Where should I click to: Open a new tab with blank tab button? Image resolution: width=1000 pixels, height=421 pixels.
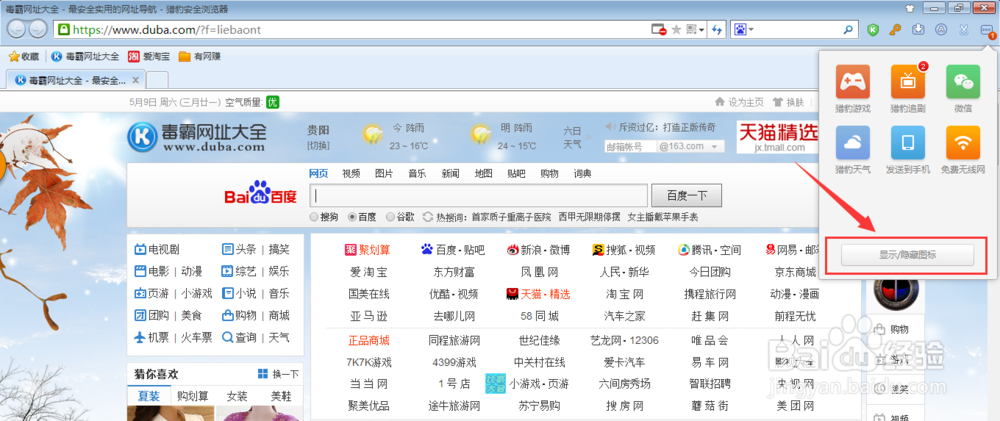[158, 80]
